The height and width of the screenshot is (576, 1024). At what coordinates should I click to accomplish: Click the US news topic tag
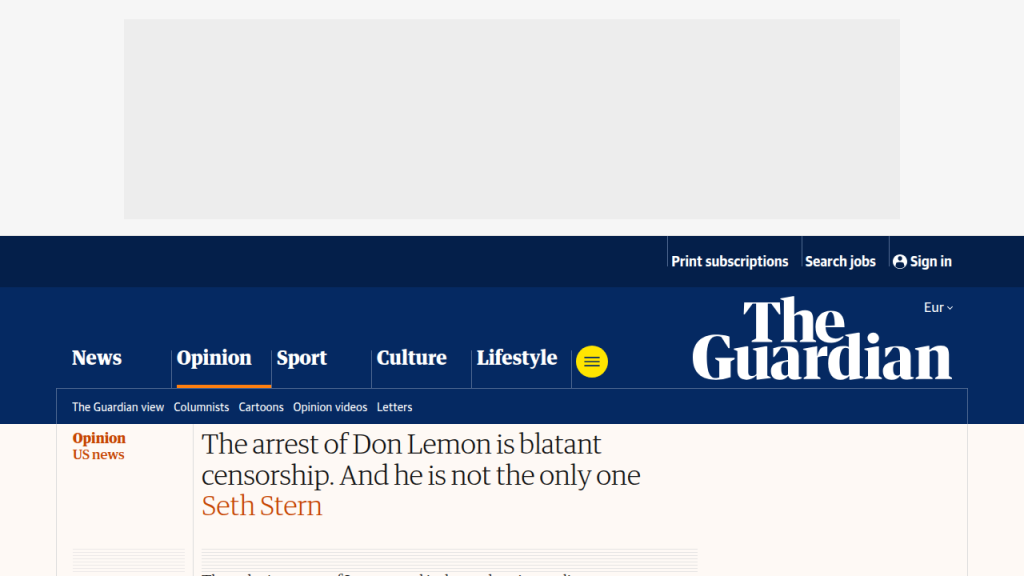click(98, 455)
